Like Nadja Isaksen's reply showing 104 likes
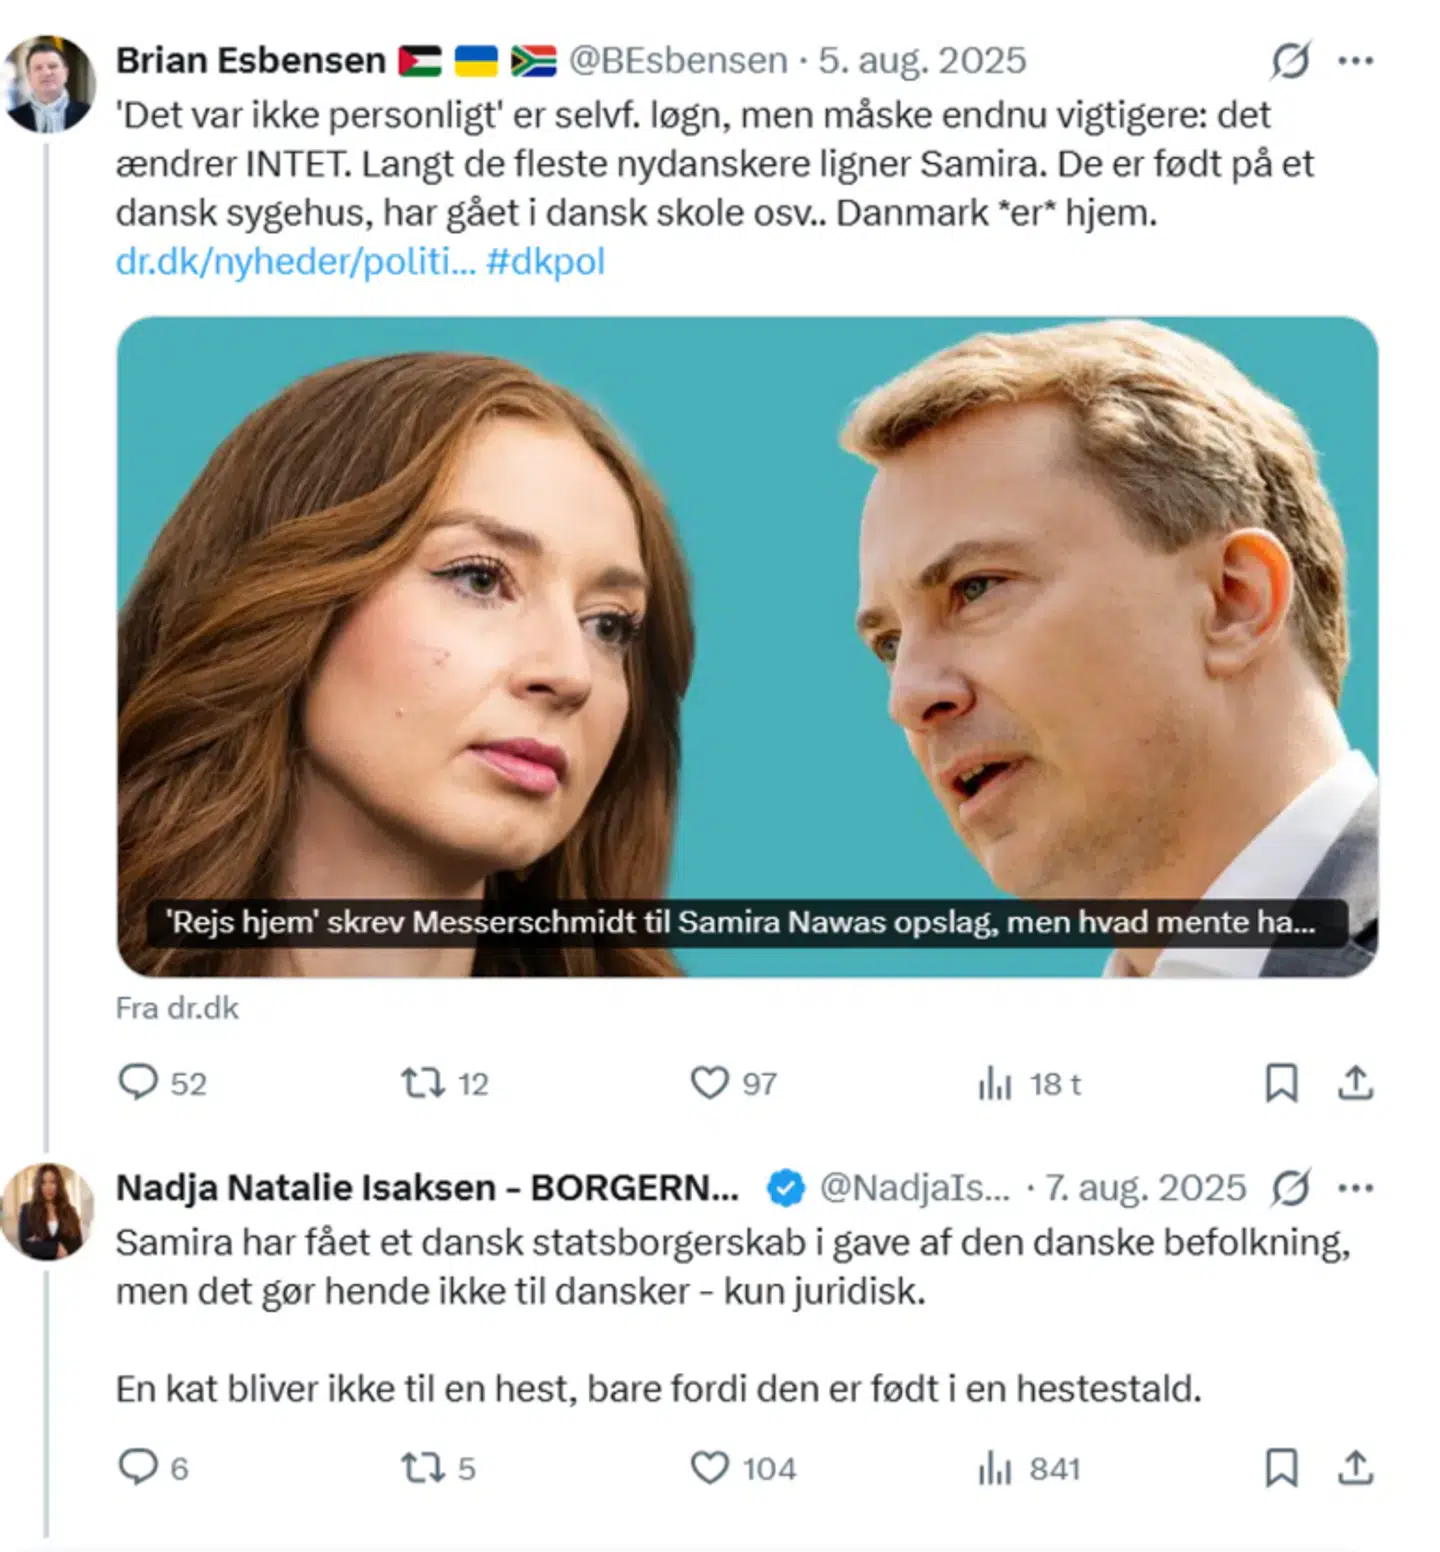Image resolution: width=1440 pixels, height=1552 pixels. coord(714,1470)
